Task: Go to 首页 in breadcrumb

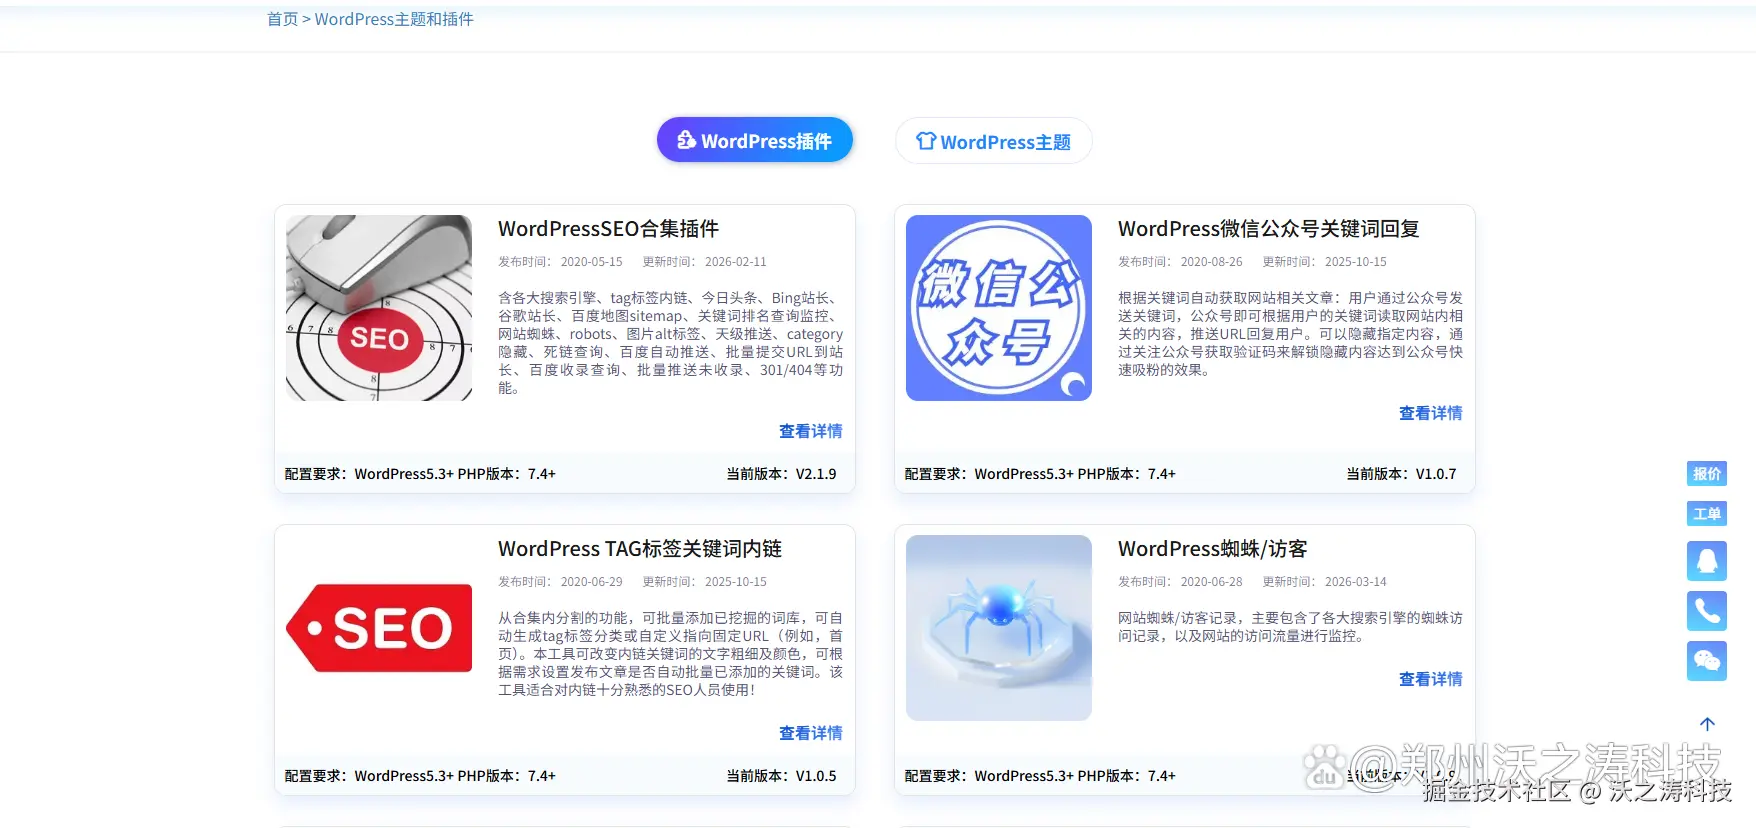Action: pyautogui.click(x=282, y=19)
